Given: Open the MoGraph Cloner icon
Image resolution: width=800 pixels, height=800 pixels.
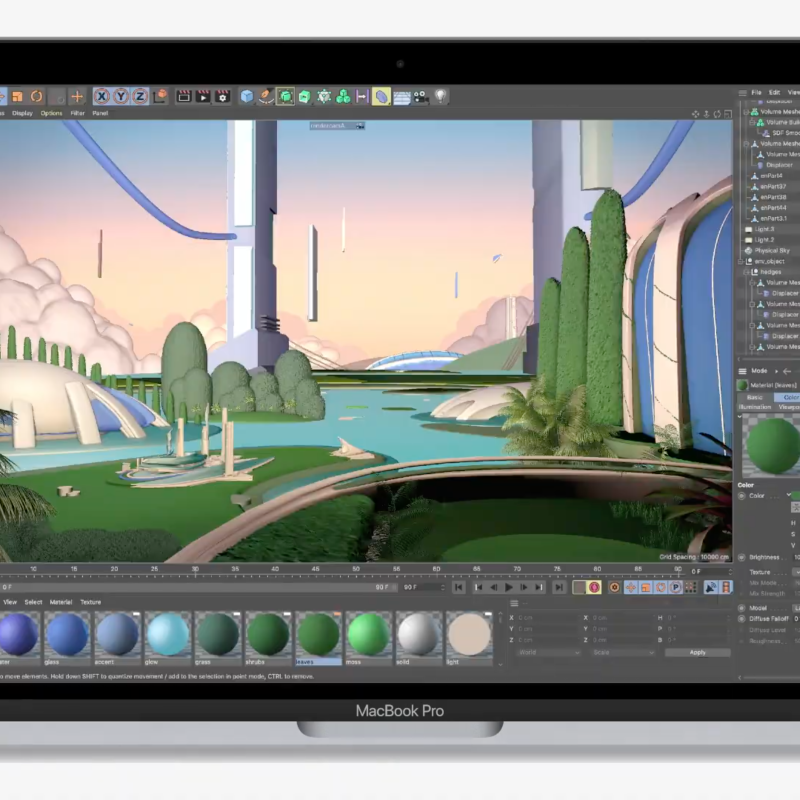Looking at the screenshot, I should coord(324,96).
